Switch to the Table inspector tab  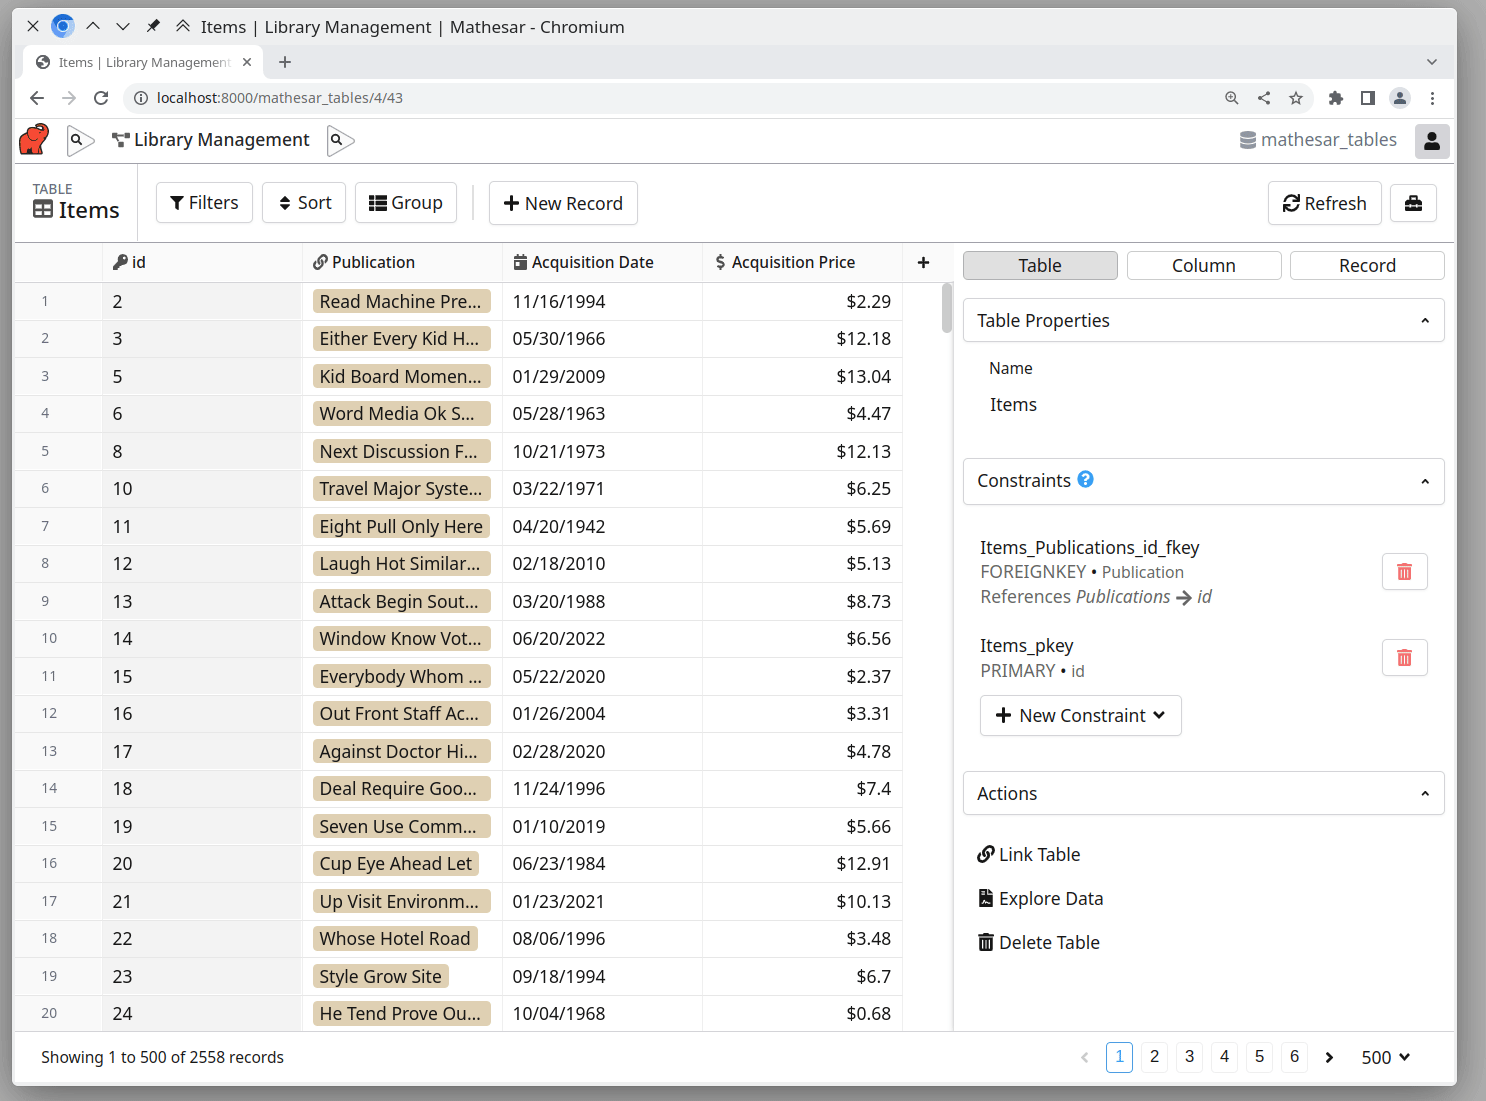click(1040, 265)
